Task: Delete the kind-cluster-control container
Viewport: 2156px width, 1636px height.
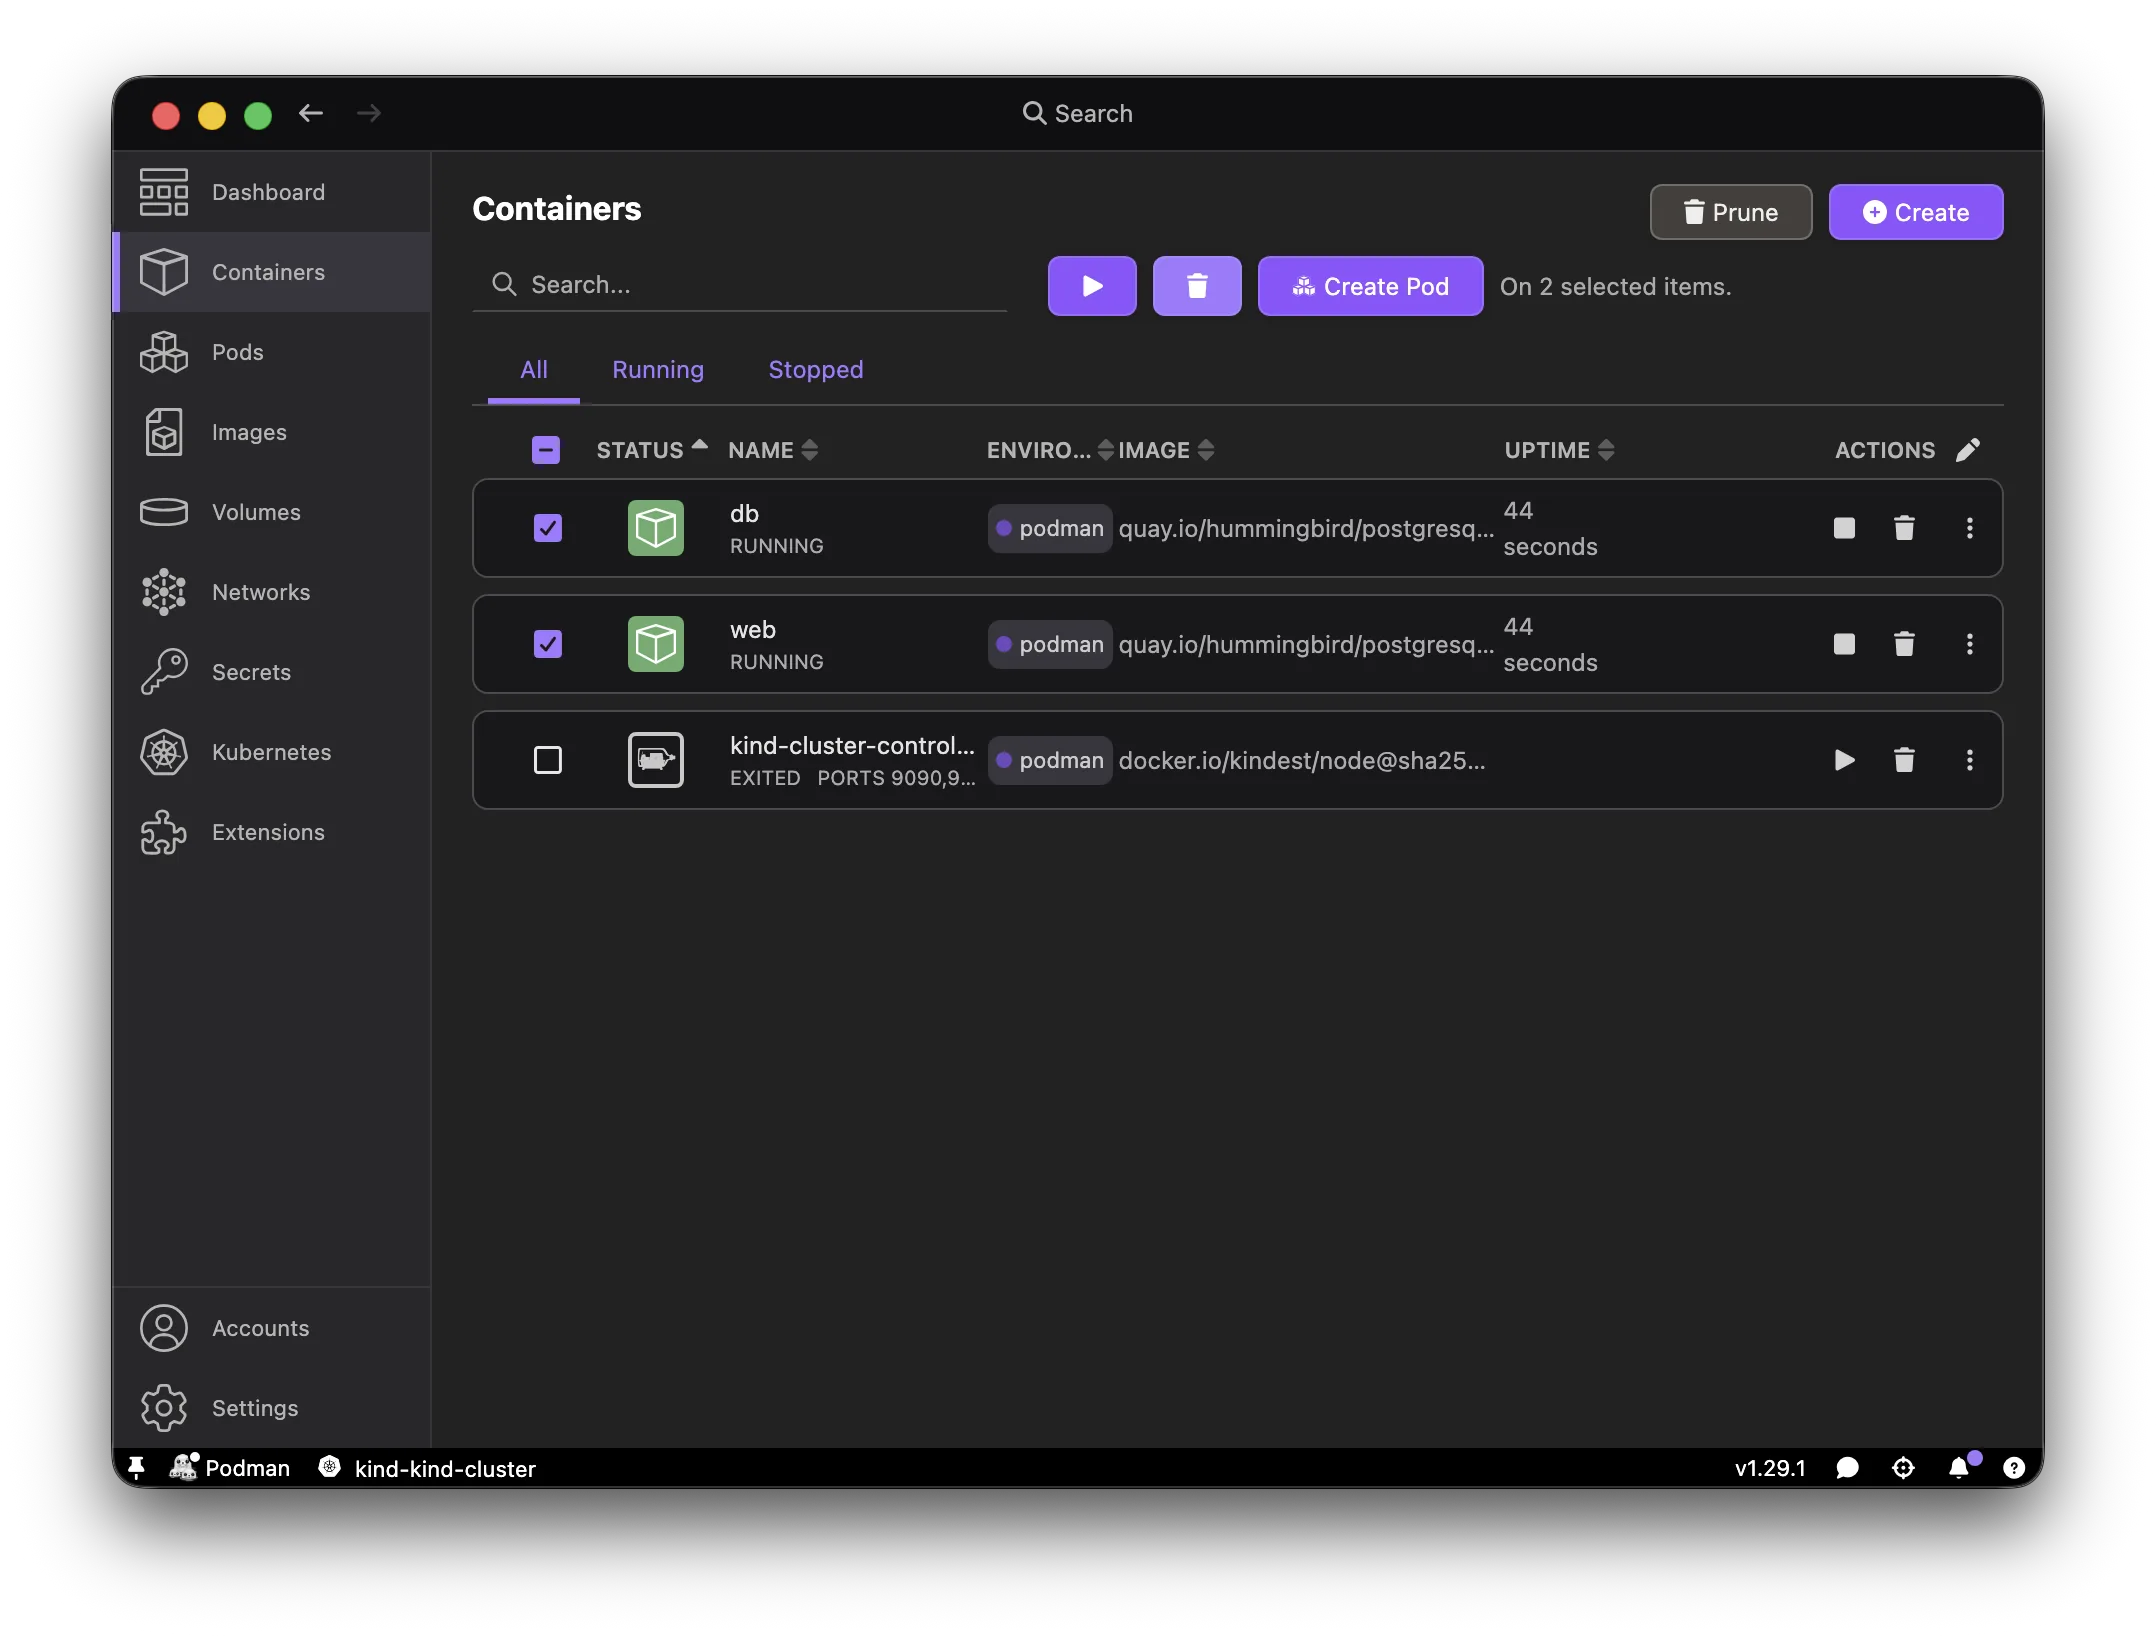Action: coord(1904,760)
